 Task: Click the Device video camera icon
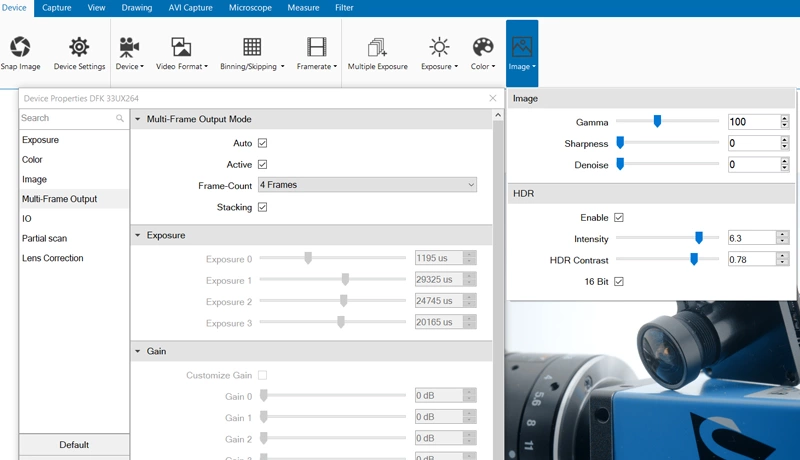coord(129,47)
